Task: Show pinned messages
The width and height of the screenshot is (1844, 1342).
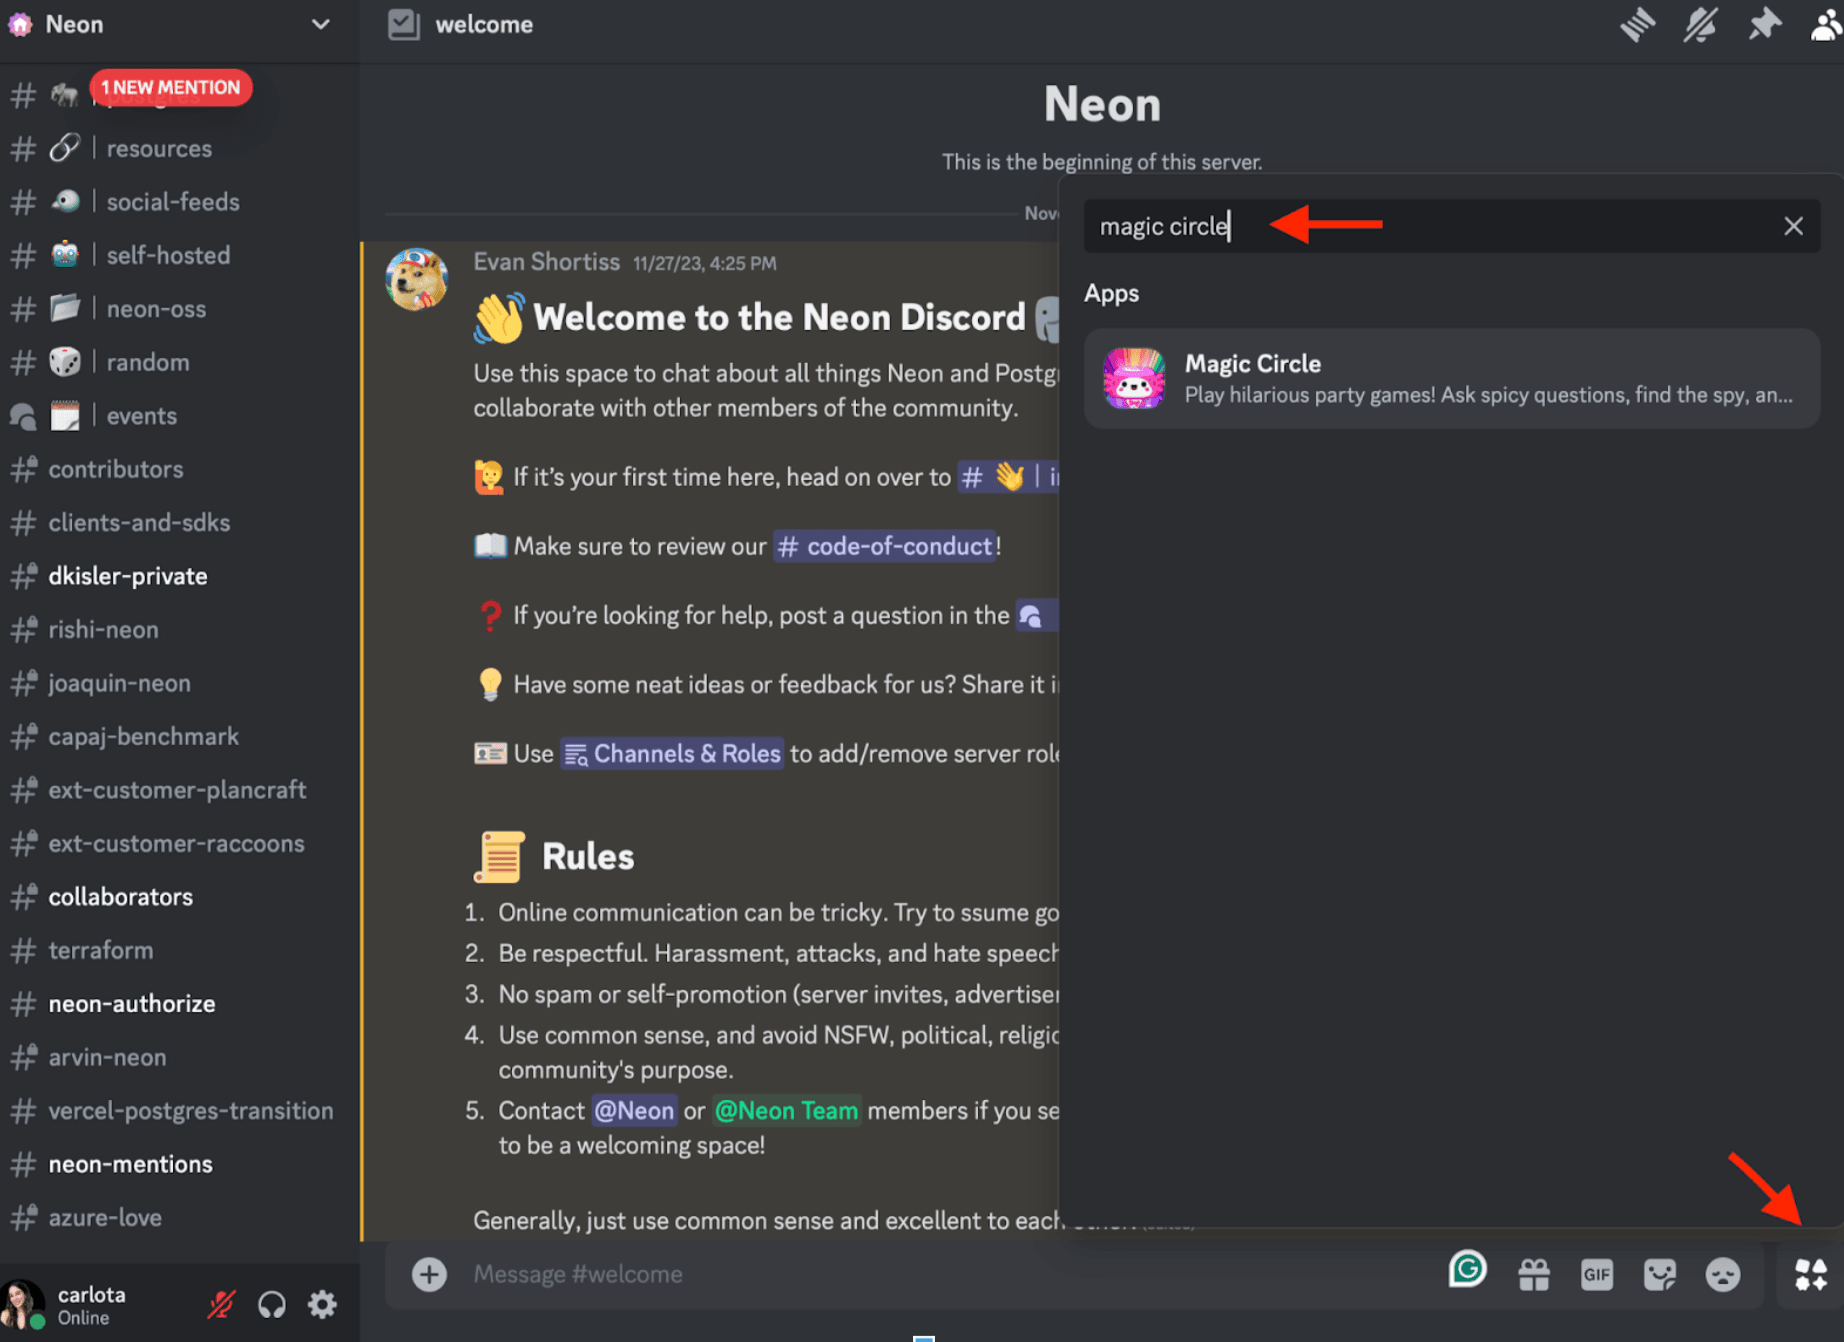Action: pyautogui.click(x=1764, y=24)
